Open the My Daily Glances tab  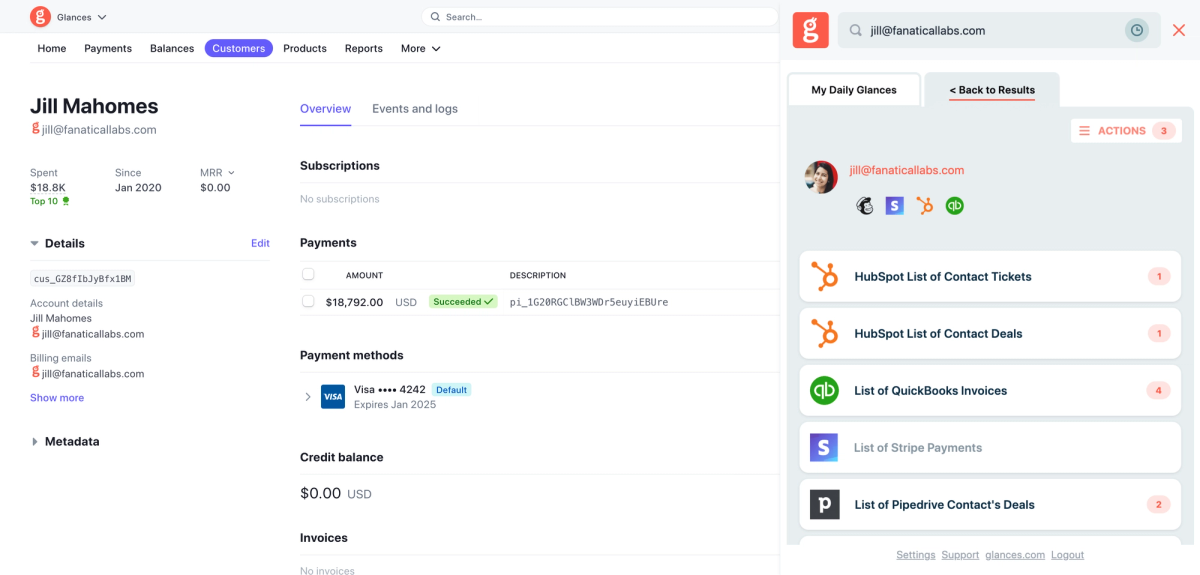854,90
